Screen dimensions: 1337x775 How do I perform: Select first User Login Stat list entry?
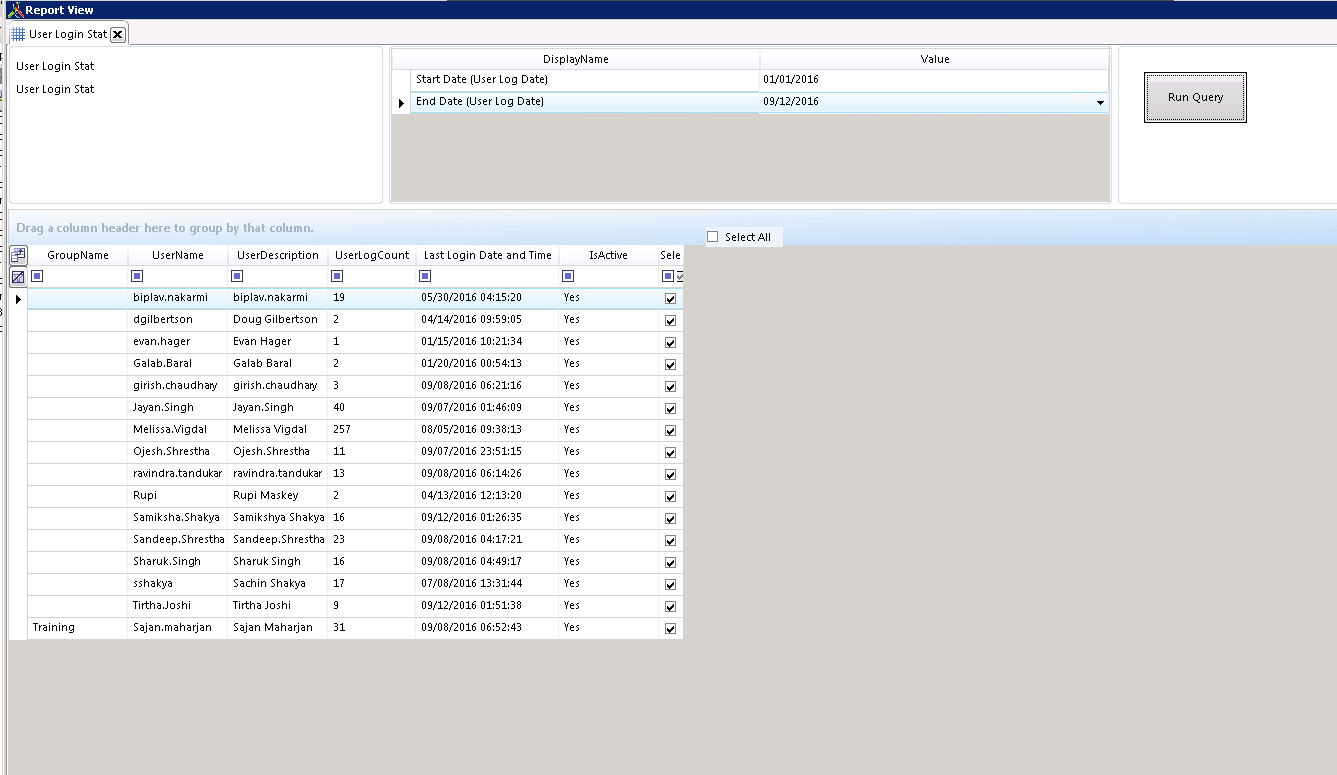point(55,66)
